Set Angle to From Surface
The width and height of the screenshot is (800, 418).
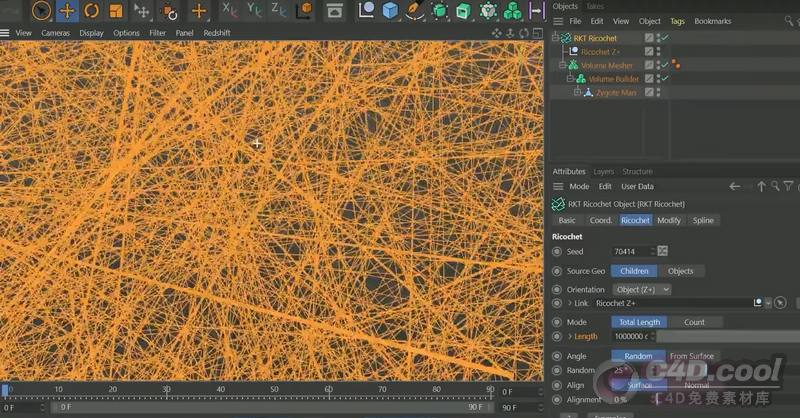pos(692,356)
